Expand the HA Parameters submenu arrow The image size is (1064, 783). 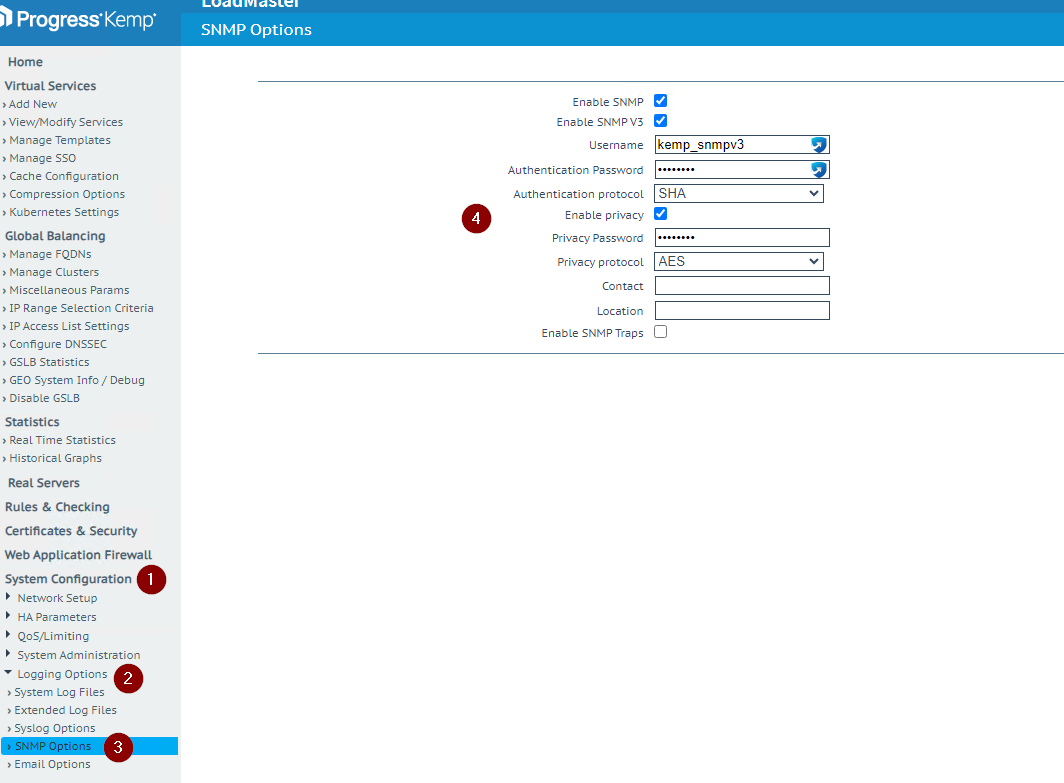[7, 615]
